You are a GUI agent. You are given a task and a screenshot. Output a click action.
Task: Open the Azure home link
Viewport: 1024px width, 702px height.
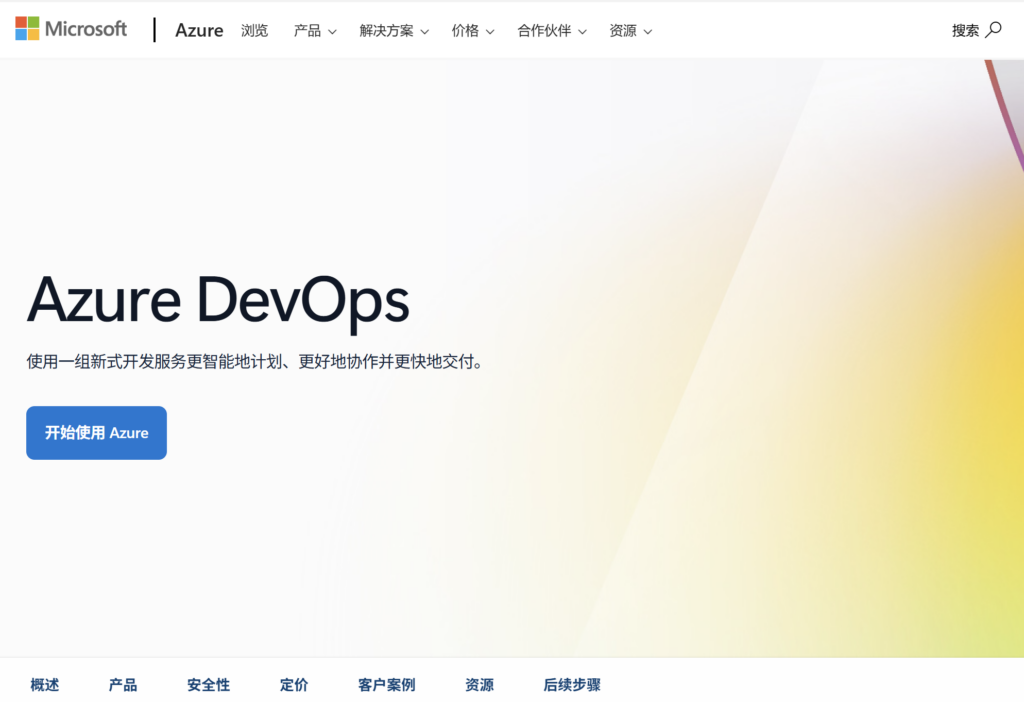[199, 31]
